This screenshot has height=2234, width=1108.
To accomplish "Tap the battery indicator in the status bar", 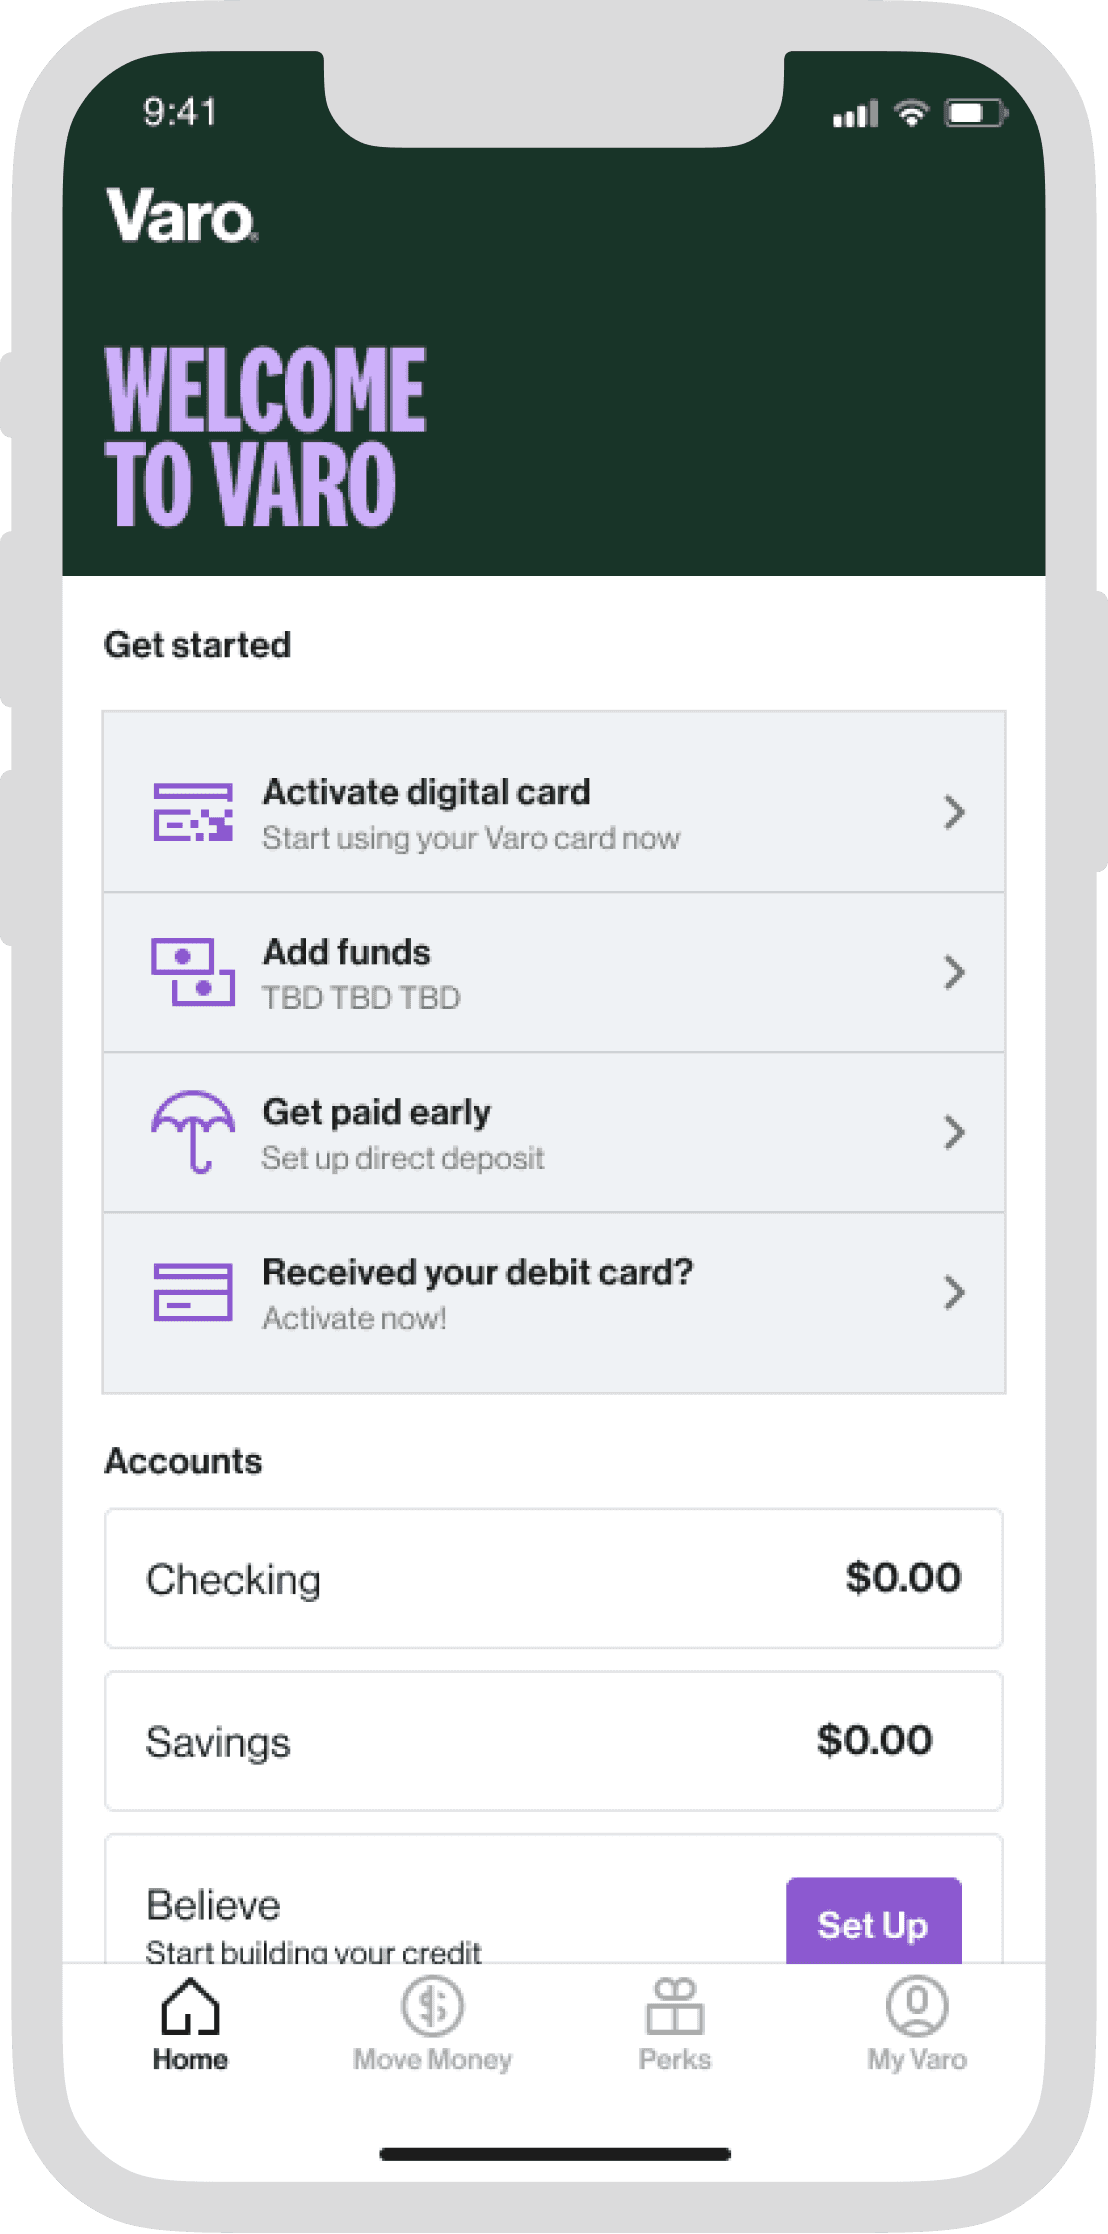I will pos(977,113).
